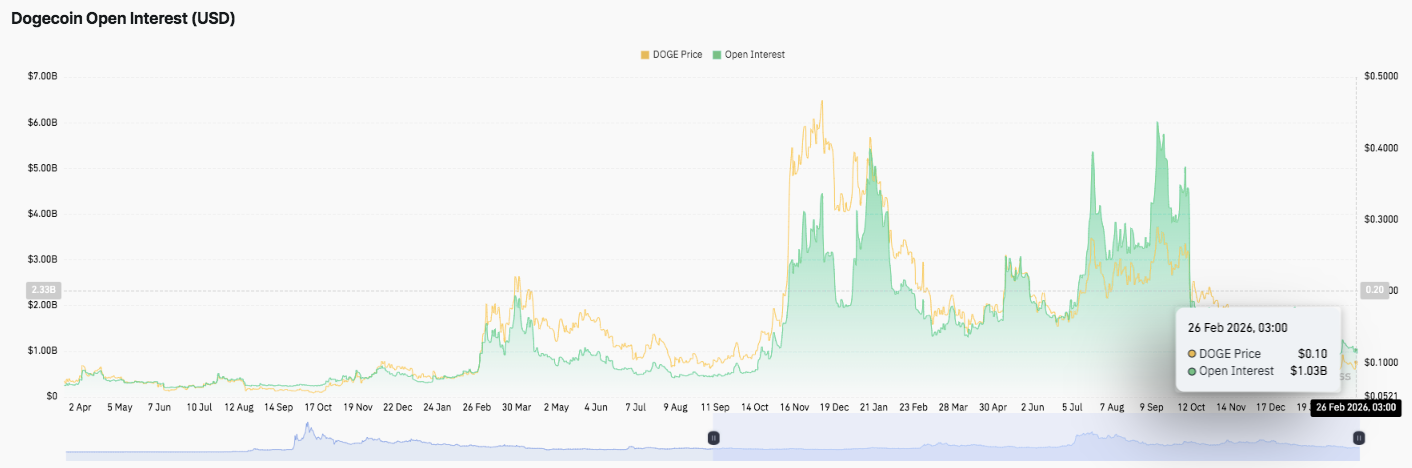Image resolution: width=1412 pixels, height=468 pixels.
Task: Toggle the Open Interest series label
Action: click(754, 54)
